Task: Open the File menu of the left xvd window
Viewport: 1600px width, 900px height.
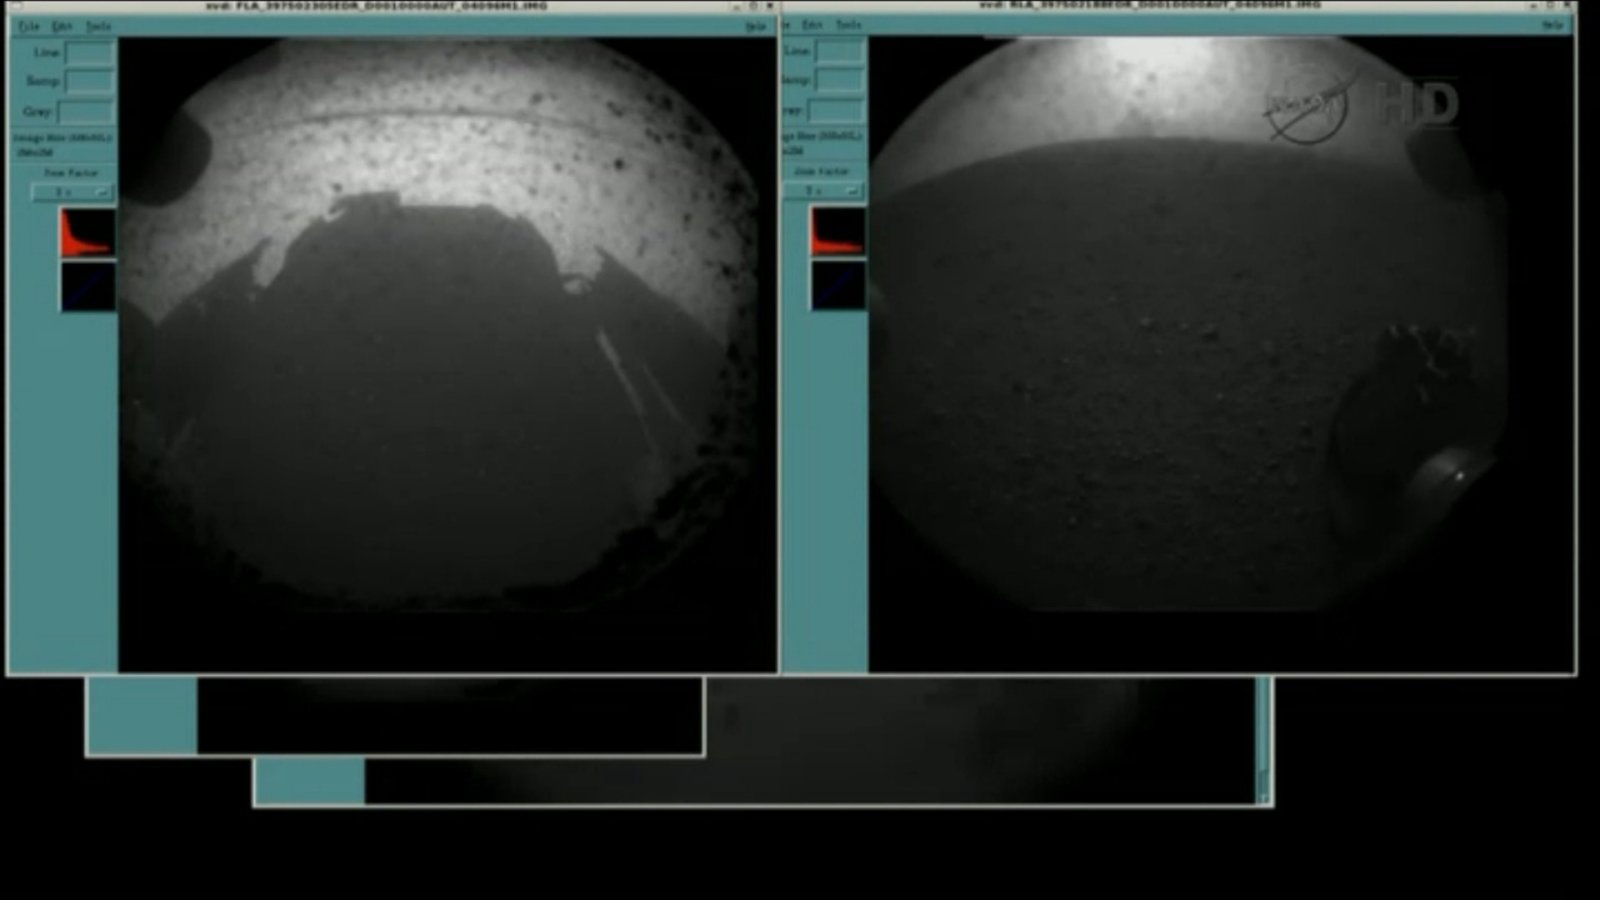Action: (31, 27)
